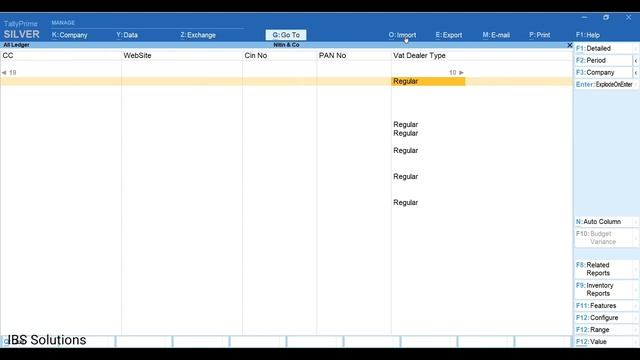Click the G: Go To button
The width and height of the screenshot is (640, 360).
click(286, 35)
